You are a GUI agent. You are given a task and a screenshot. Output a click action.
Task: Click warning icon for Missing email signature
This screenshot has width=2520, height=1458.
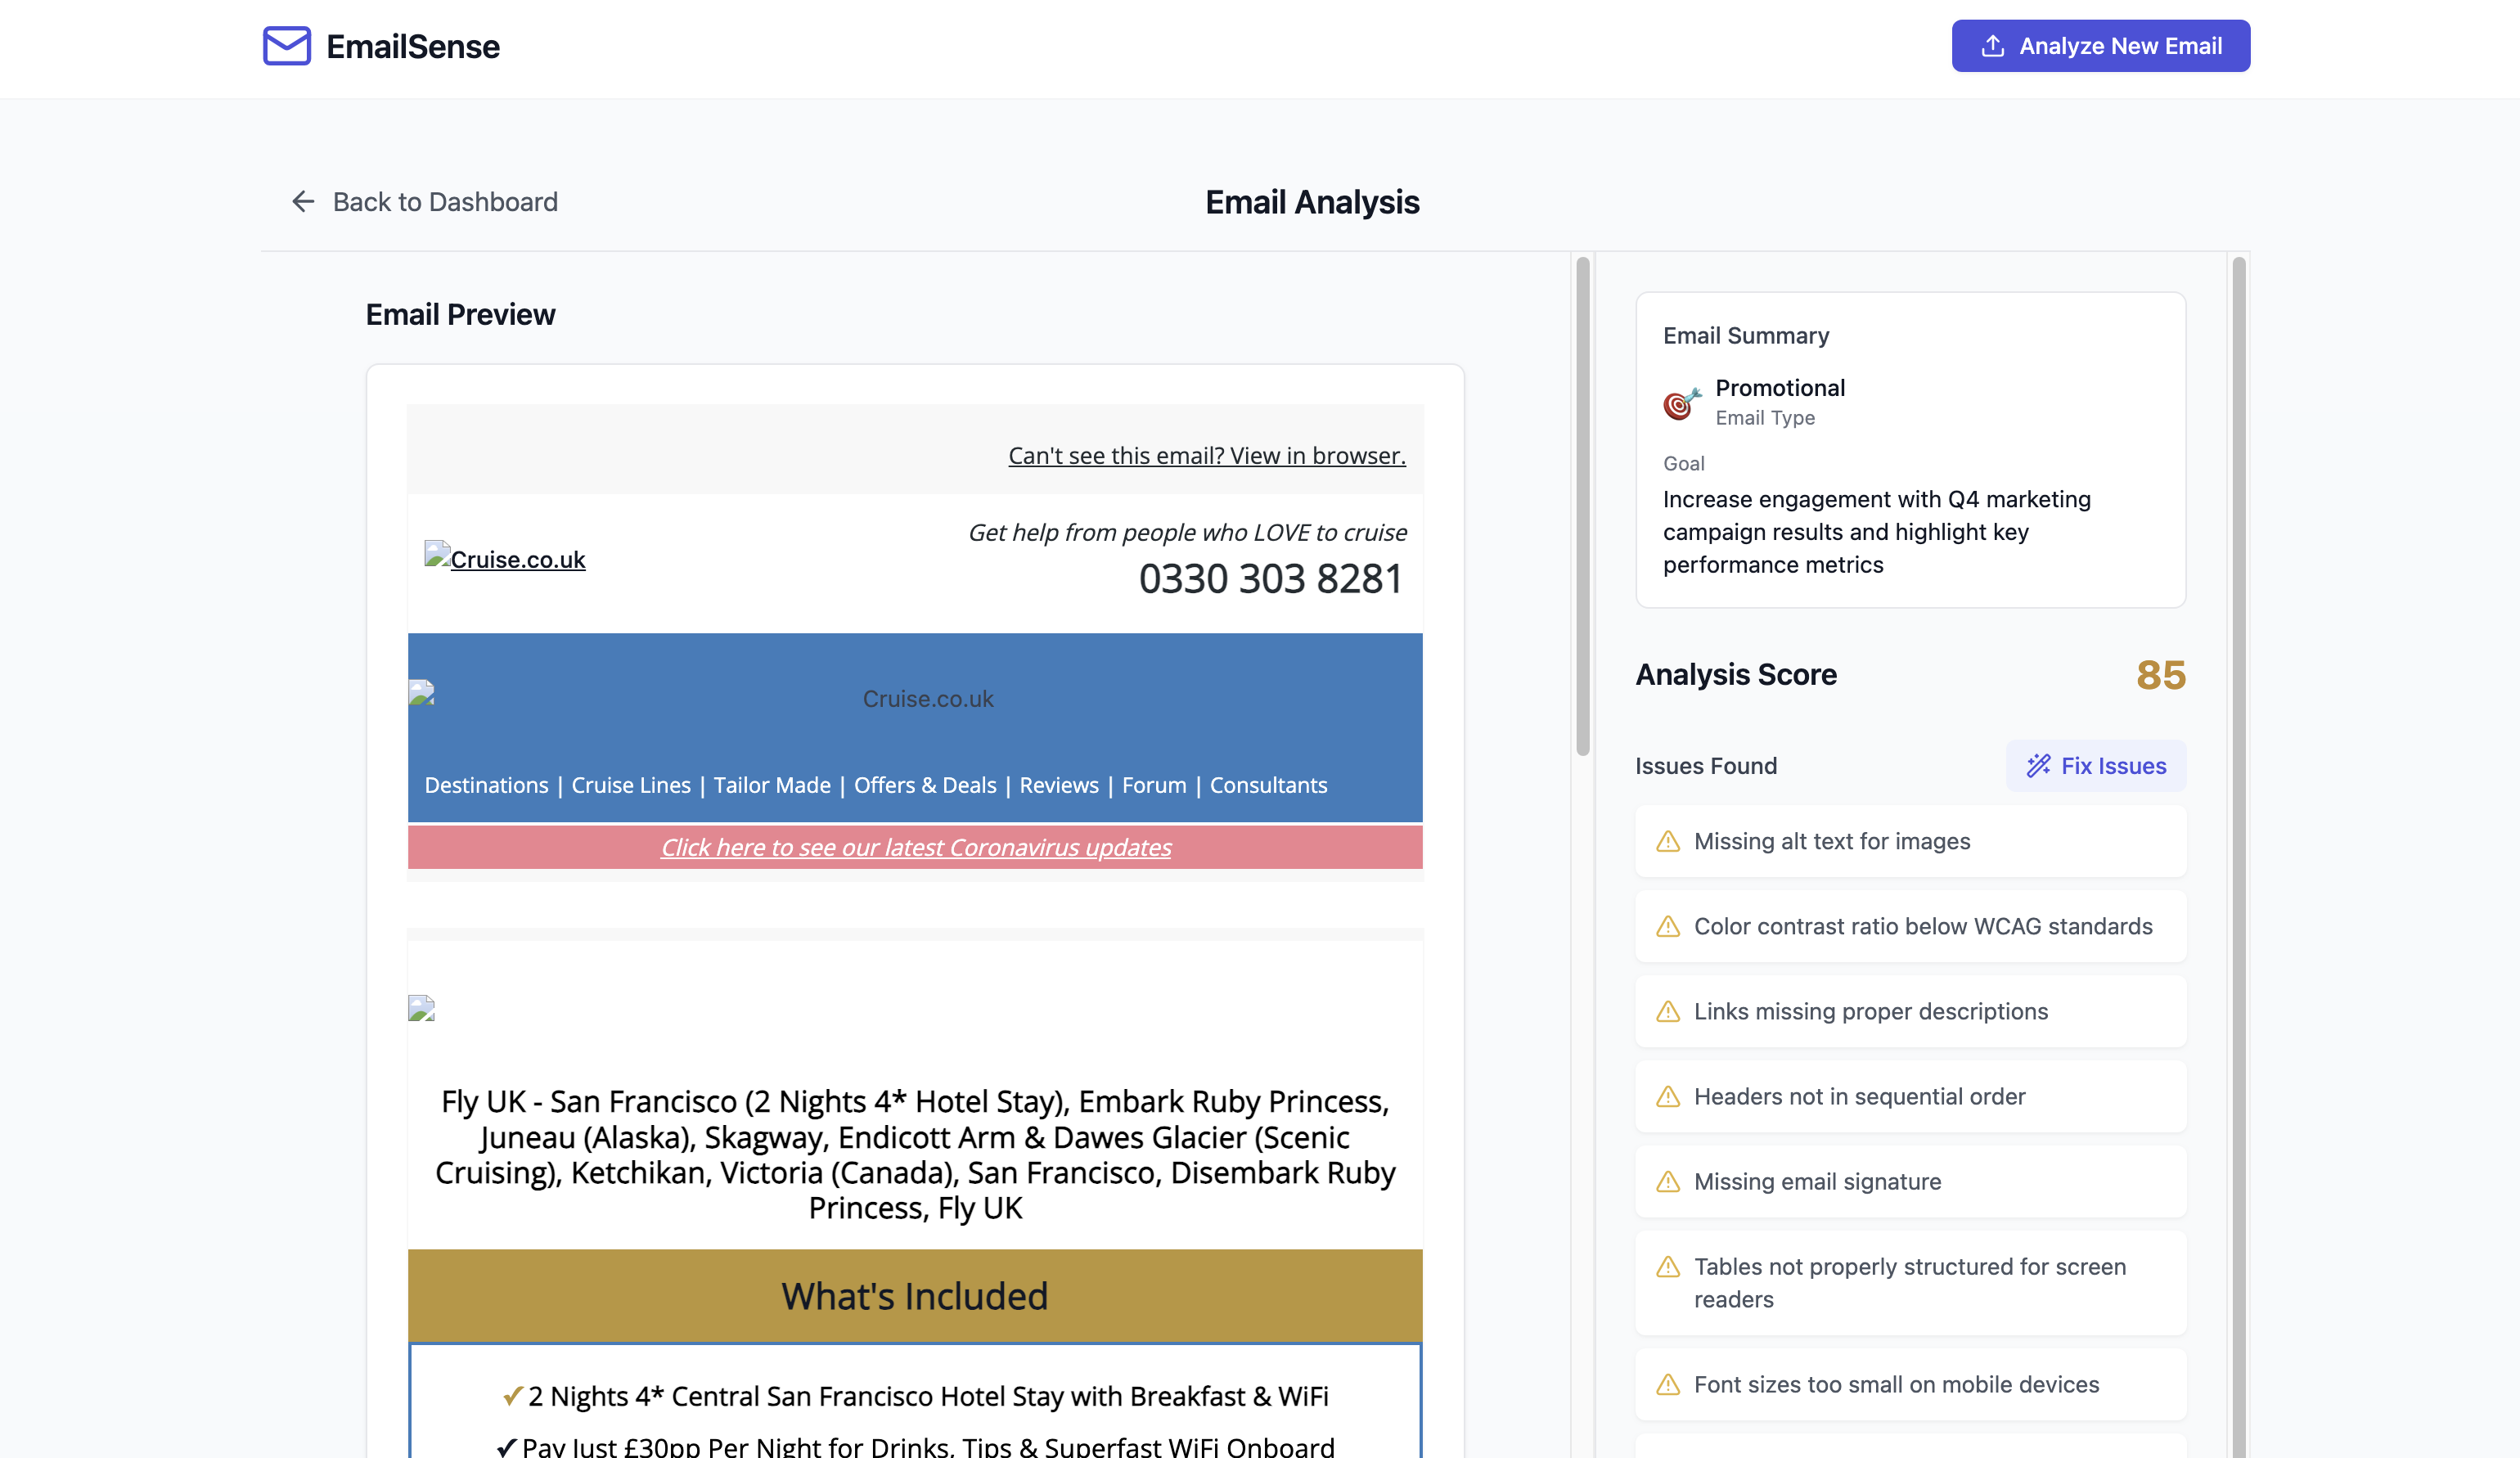click(x=1668, y=1181)
